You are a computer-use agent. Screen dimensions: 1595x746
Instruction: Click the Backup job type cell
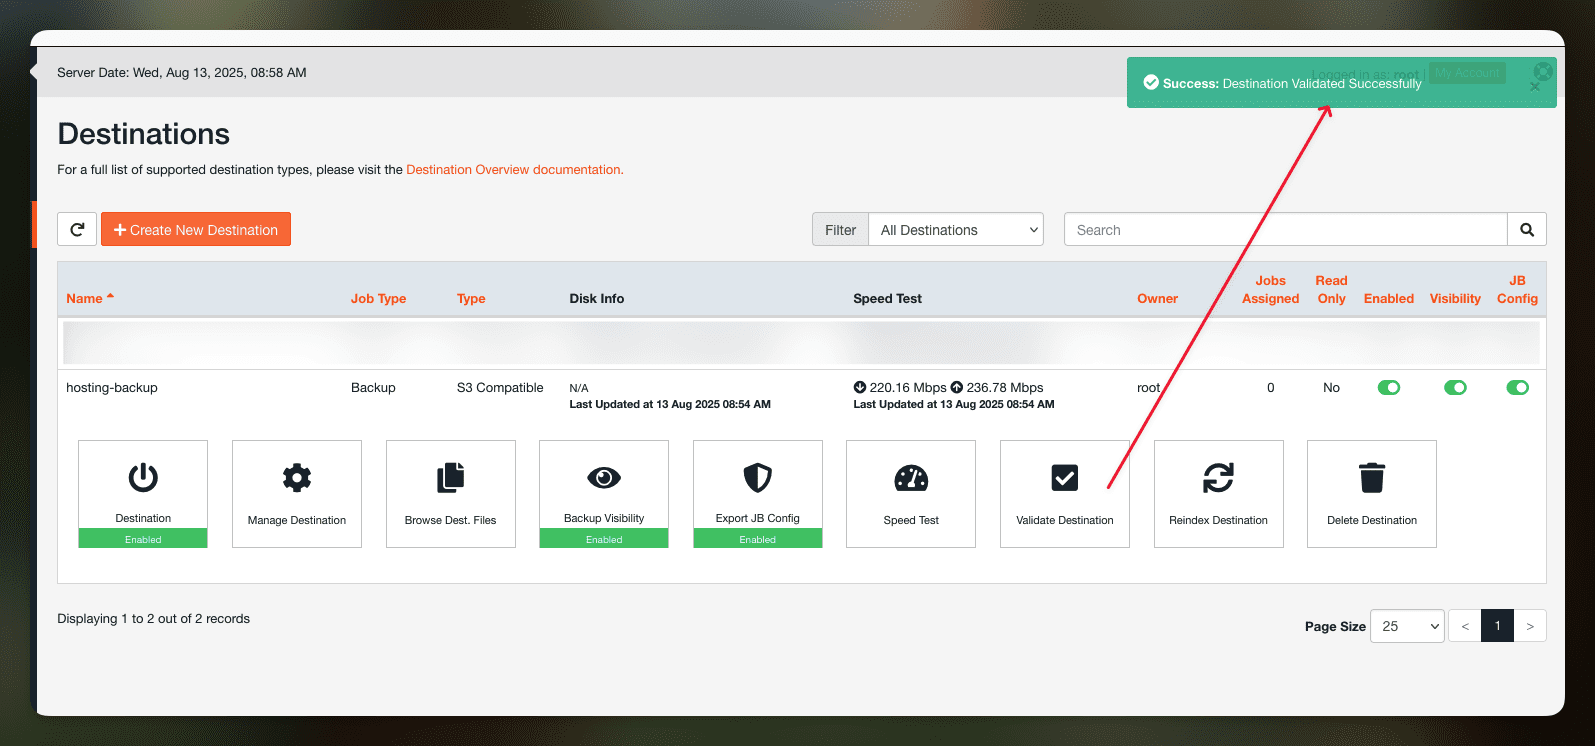373,388
